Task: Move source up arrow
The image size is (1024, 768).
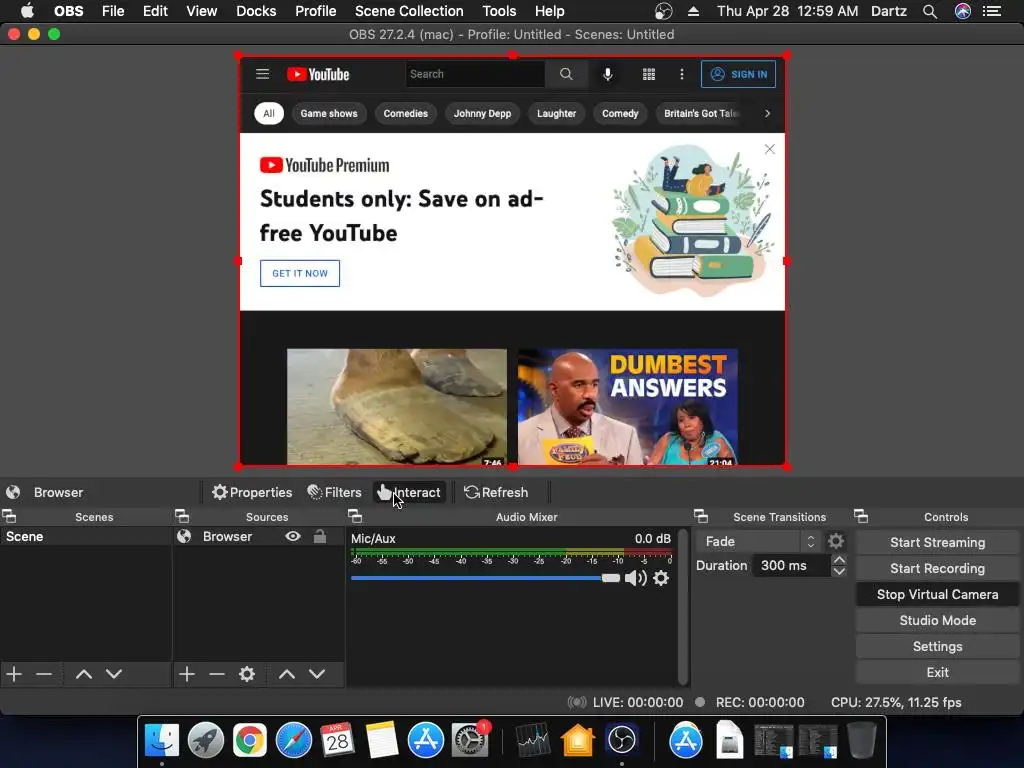Action: click(287, 673)
